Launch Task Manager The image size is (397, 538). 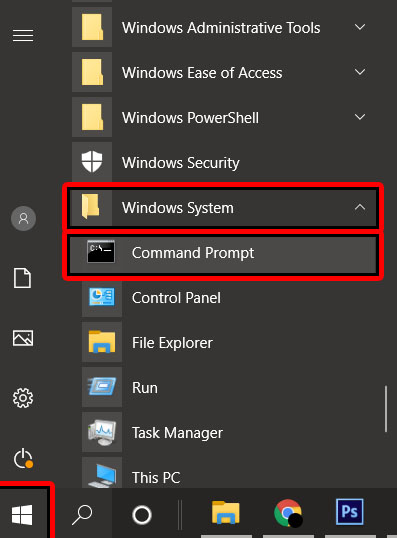coord(223,433)
